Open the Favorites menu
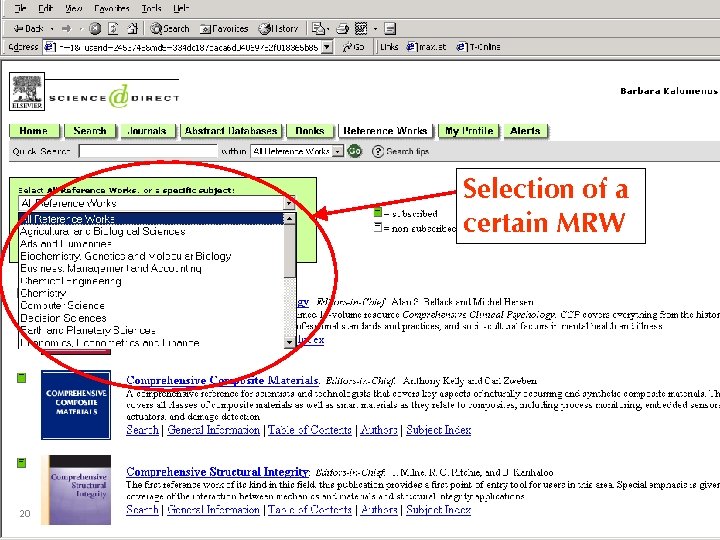This screenshot has width=720, height=540. [112, 8]
